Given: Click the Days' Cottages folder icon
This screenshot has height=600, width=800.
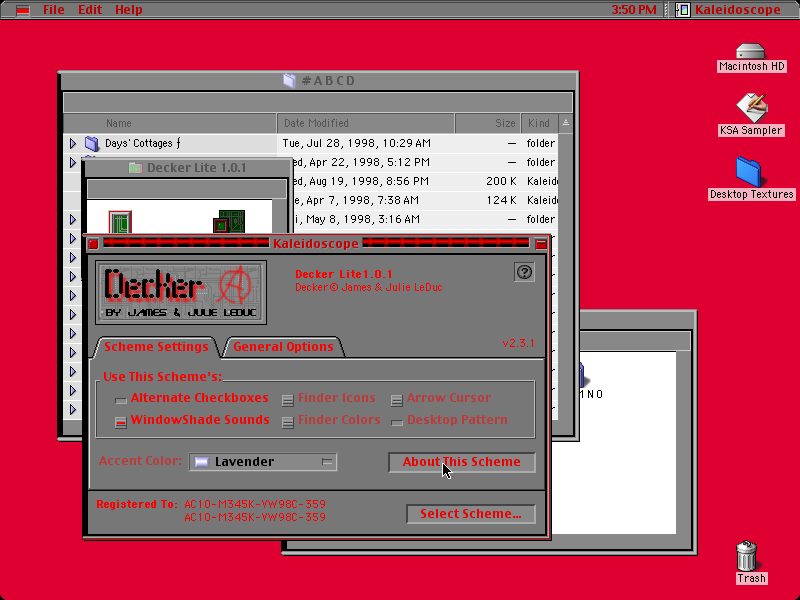Looking at the screenshot, I should 91,143.
